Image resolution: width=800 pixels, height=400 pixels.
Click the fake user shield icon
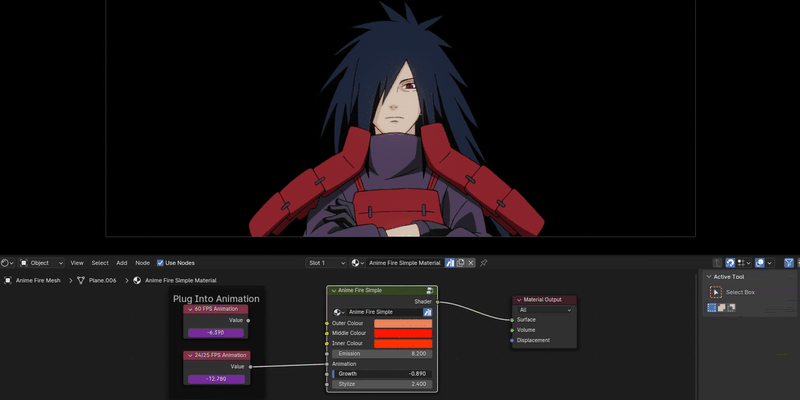[x=450, y=263]
